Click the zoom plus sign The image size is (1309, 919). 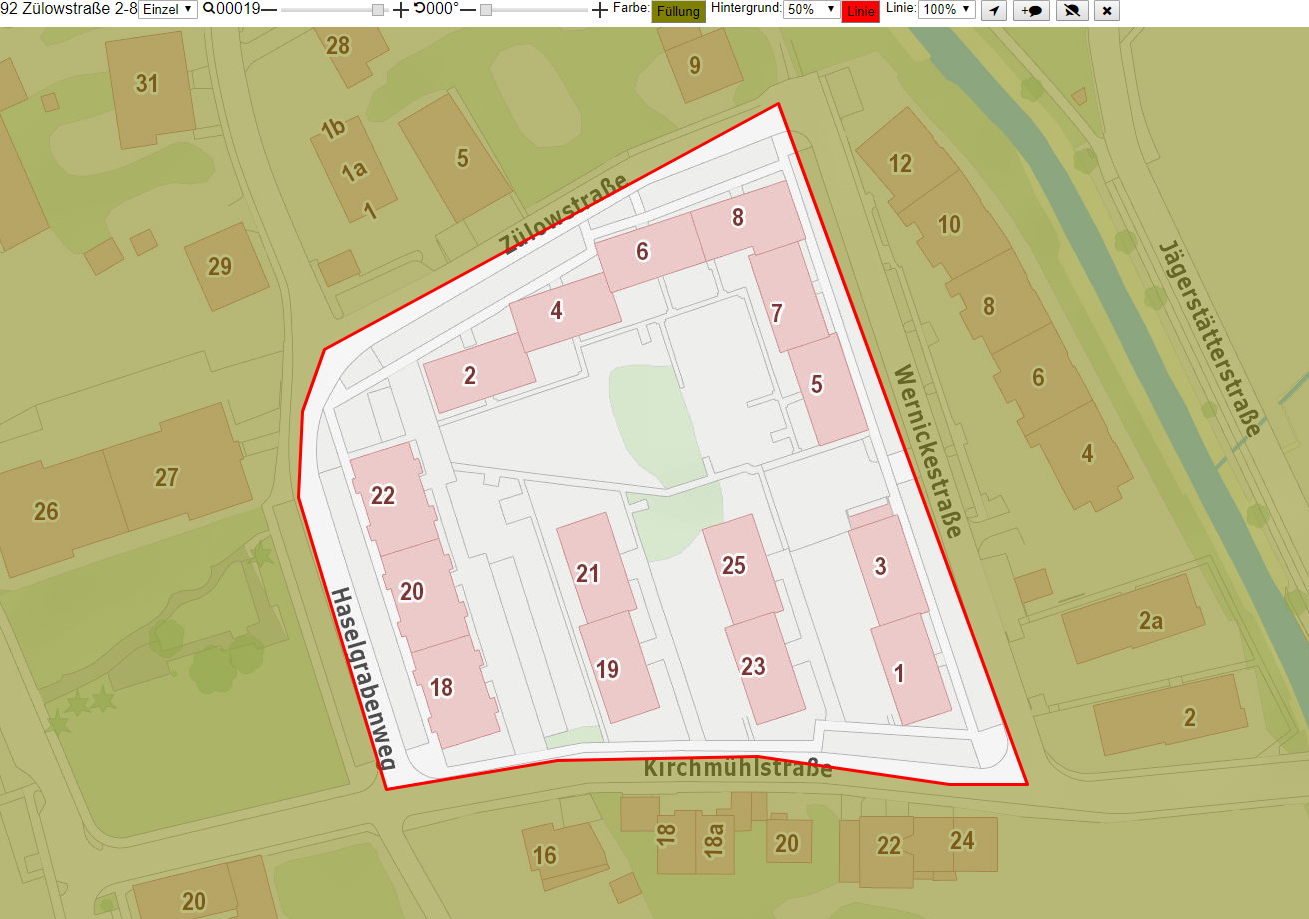(401, 10)
